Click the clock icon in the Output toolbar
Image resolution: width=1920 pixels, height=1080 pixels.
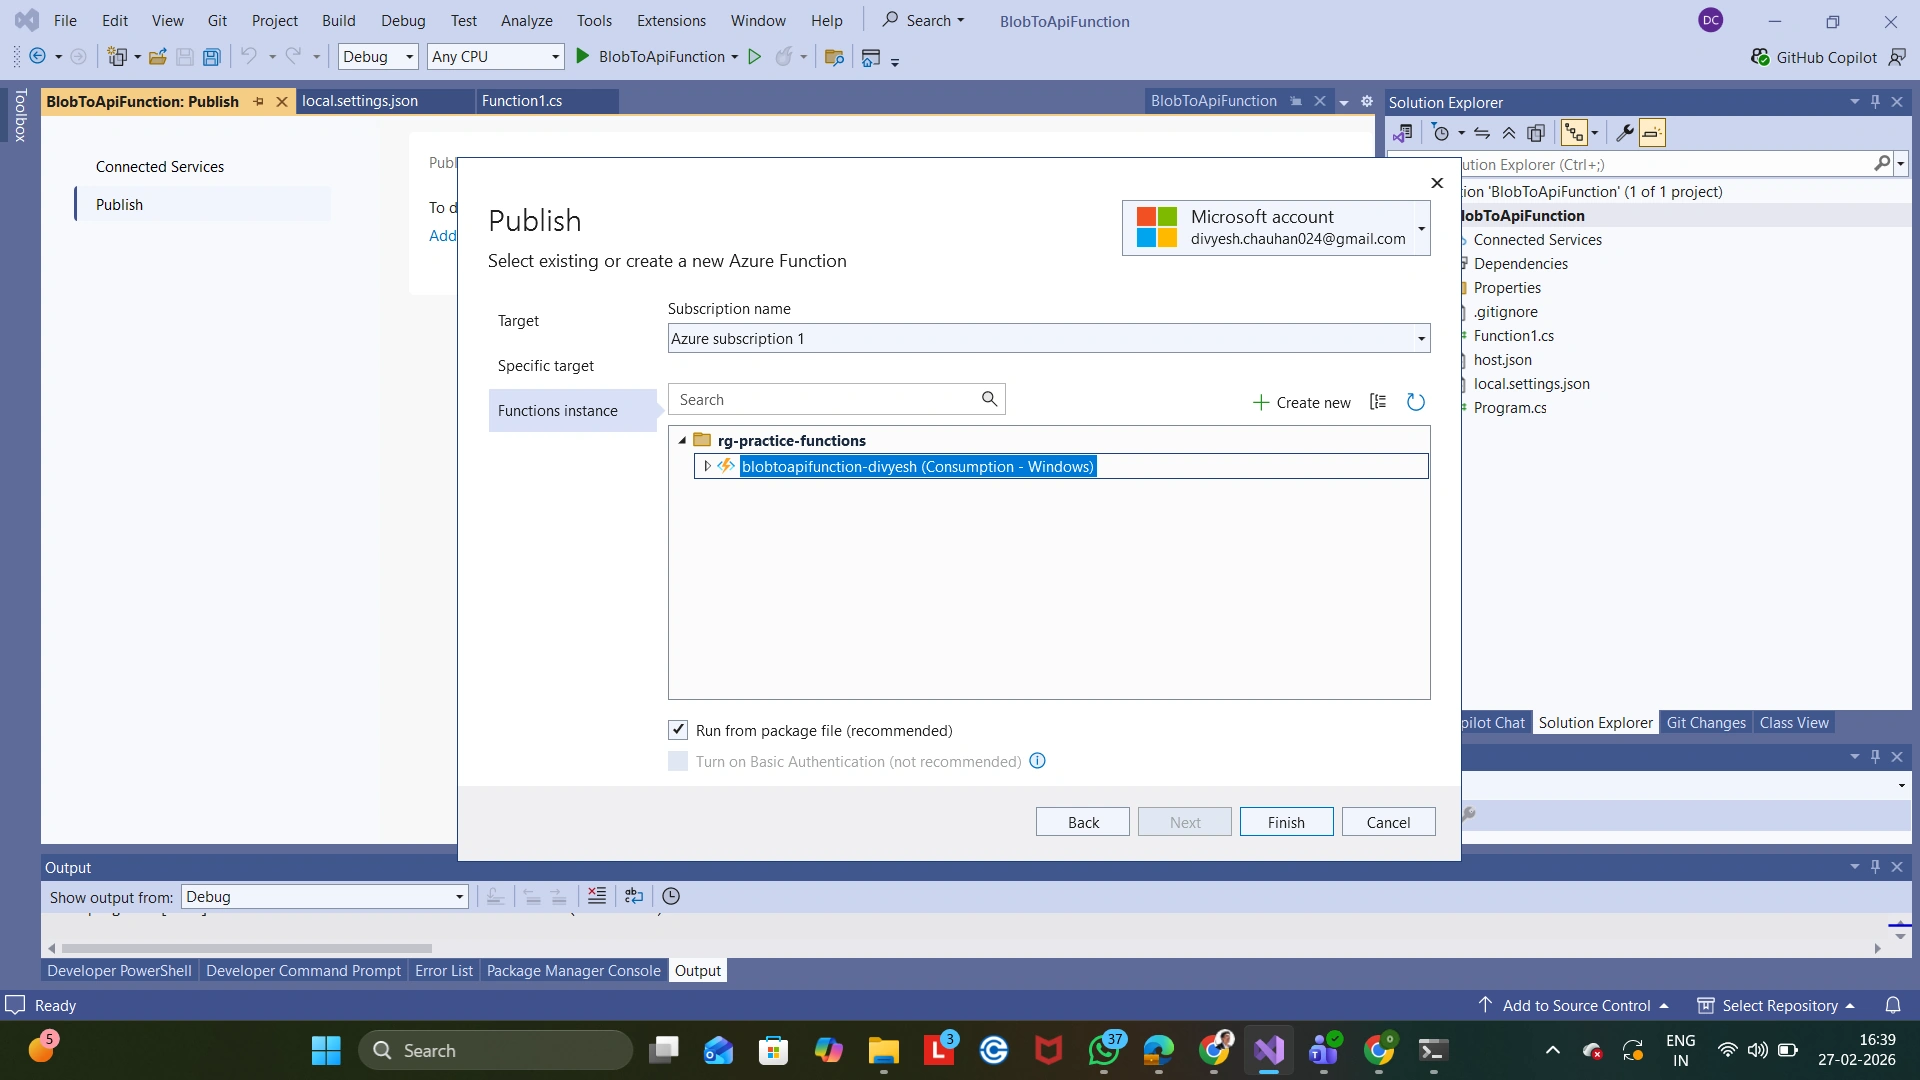[671, 896]
